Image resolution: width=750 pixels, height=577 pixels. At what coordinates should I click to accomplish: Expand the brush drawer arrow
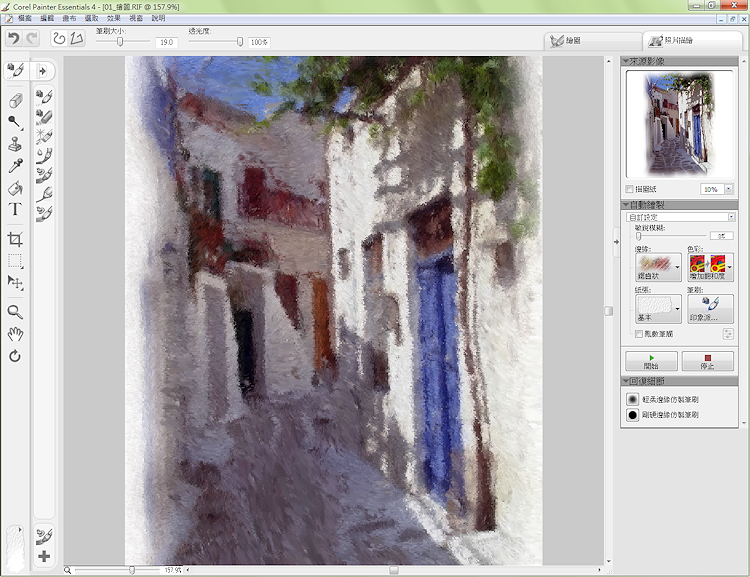point(43,71)
